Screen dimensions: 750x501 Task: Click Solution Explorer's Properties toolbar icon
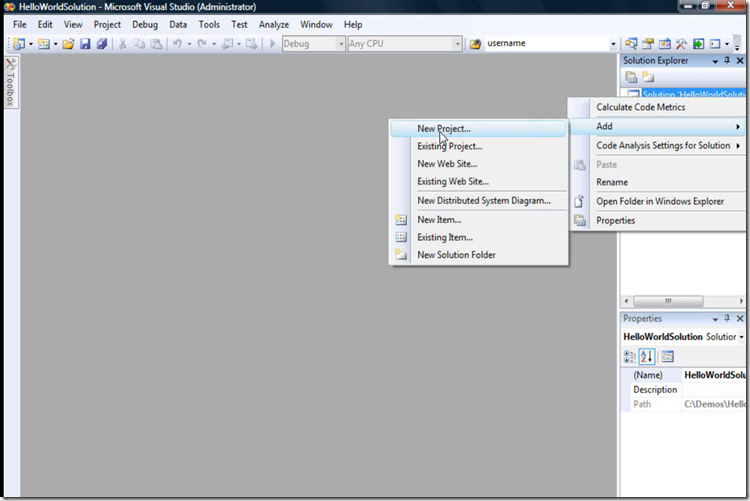pyautogui.click(x=631, y=77)
